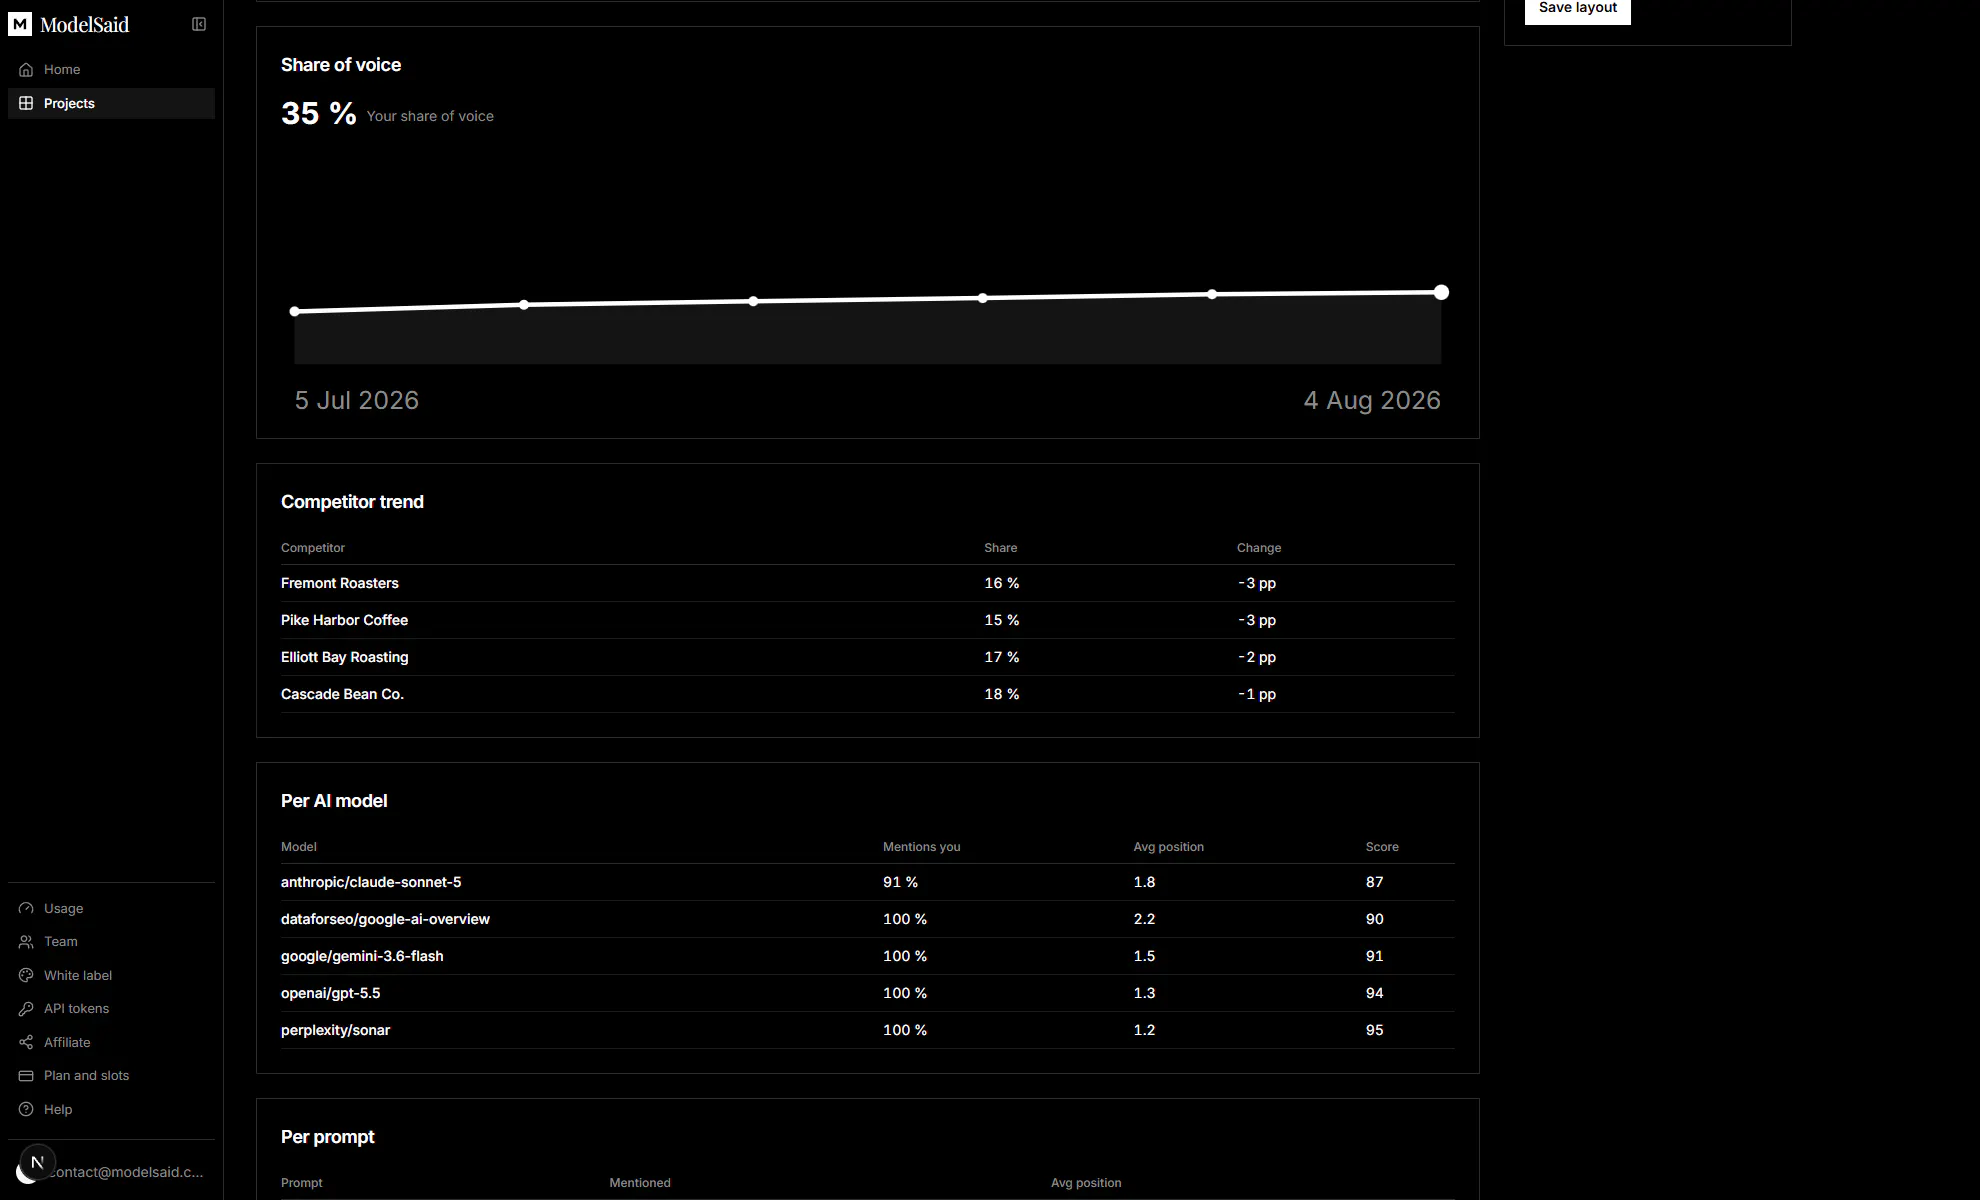Click the Per AI model heading
This screenshot has height=1200, width=1980.
(334, 801)
